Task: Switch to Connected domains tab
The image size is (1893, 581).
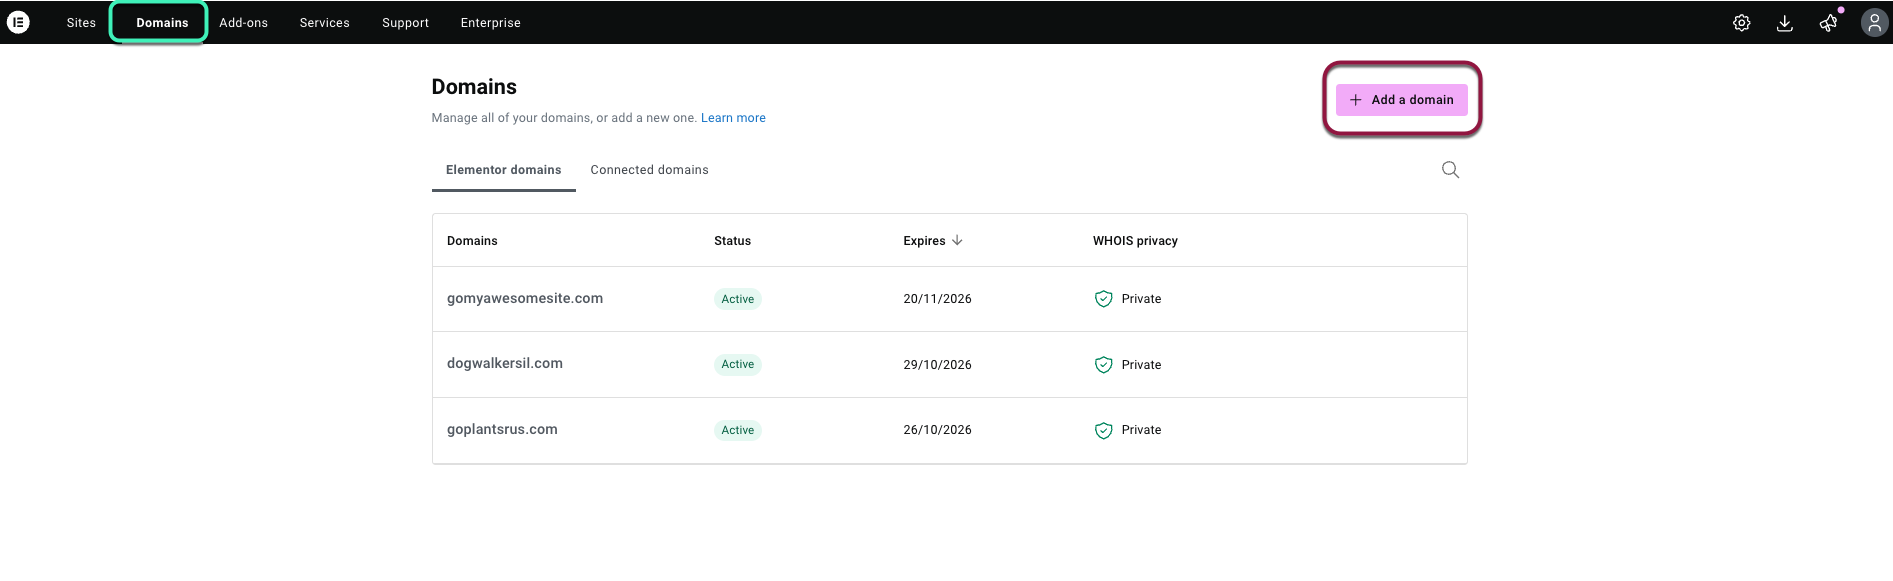Action: [649, 170]
